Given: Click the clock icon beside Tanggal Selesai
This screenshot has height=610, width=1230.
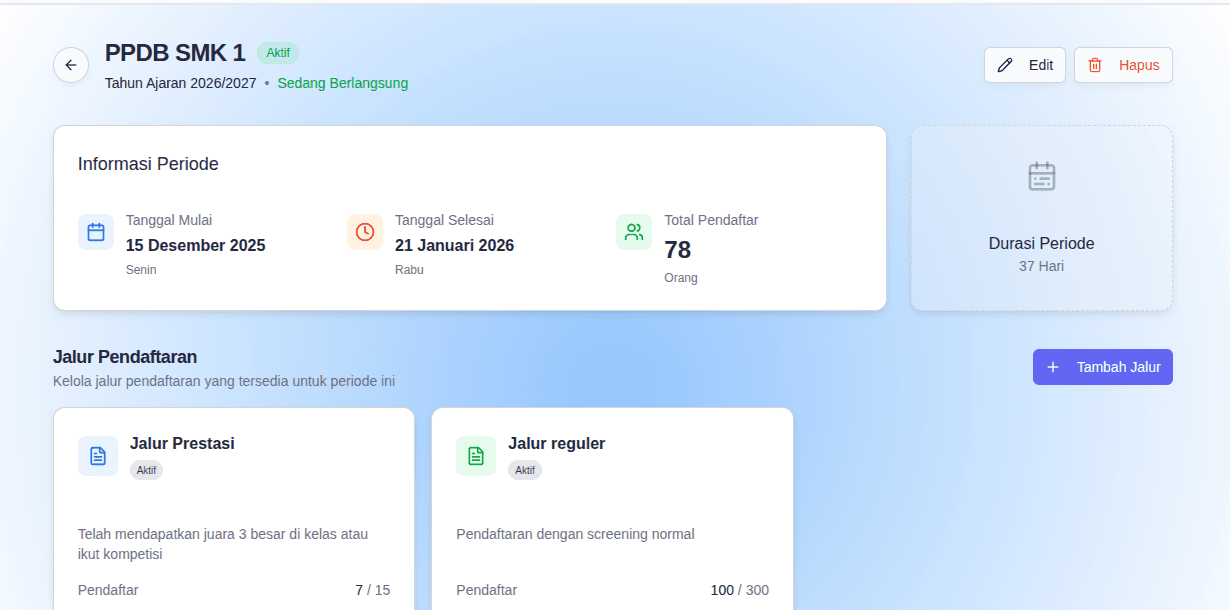Looking at the screenshot, I should [x=365, y=231].
